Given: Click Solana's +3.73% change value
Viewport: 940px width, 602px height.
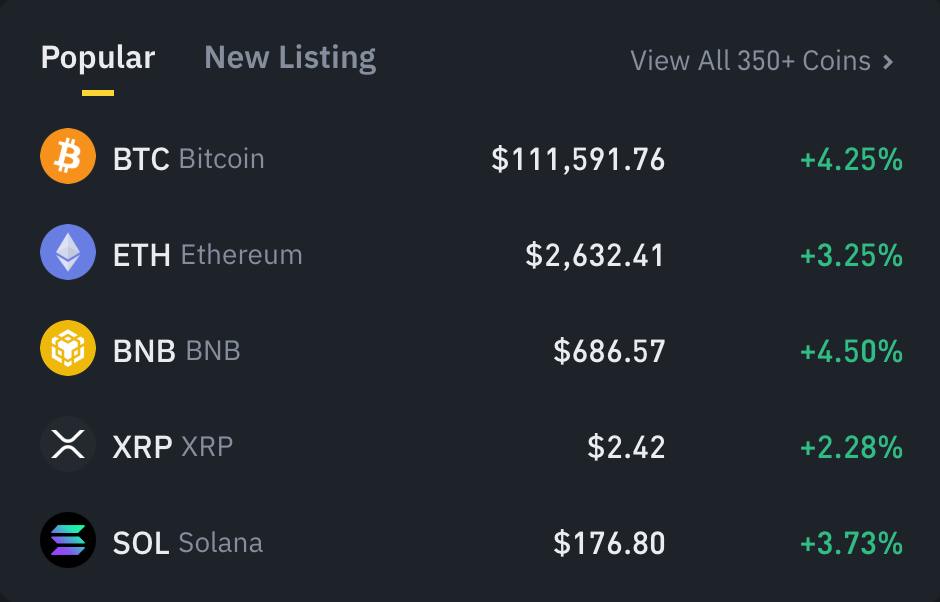Looking at the screenshot, I should click(x=851, y=543).
